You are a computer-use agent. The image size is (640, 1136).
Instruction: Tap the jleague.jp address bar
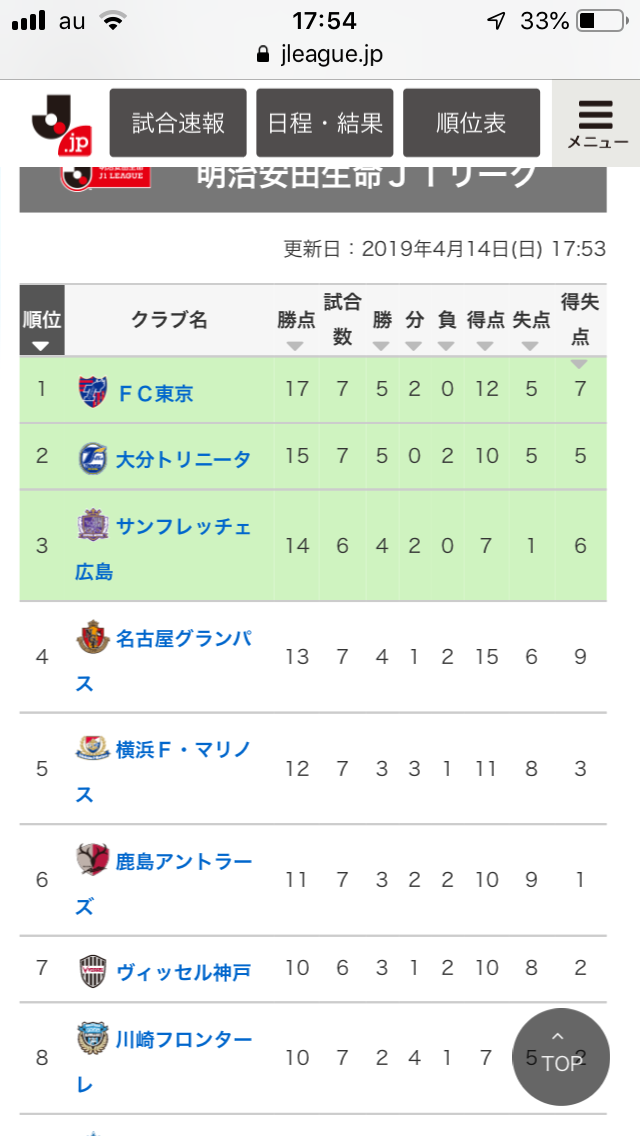coord(320,54)
